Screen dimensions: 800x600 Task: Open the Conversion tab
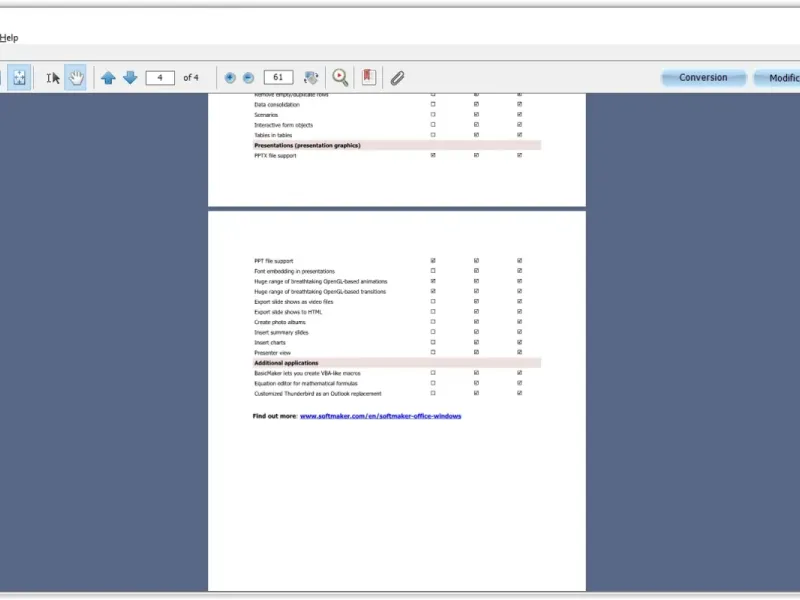coord(703,78)
